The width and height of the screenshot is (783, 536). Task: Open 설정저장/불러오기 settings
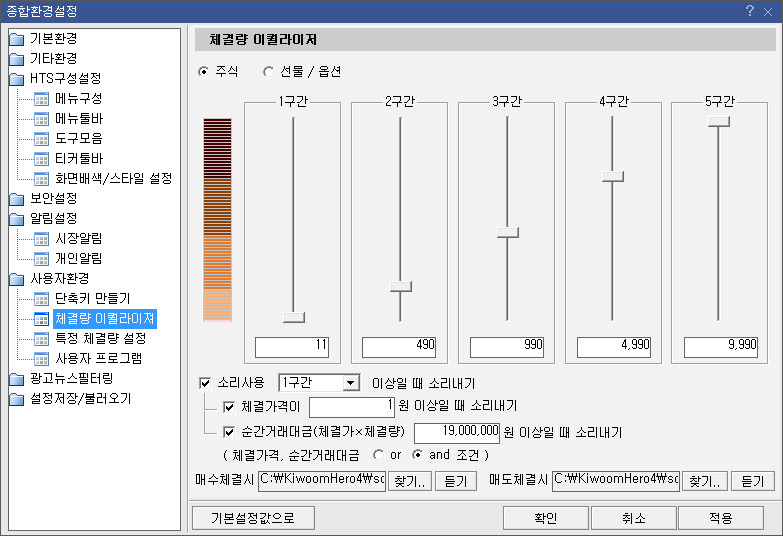[x=80, y=399]
